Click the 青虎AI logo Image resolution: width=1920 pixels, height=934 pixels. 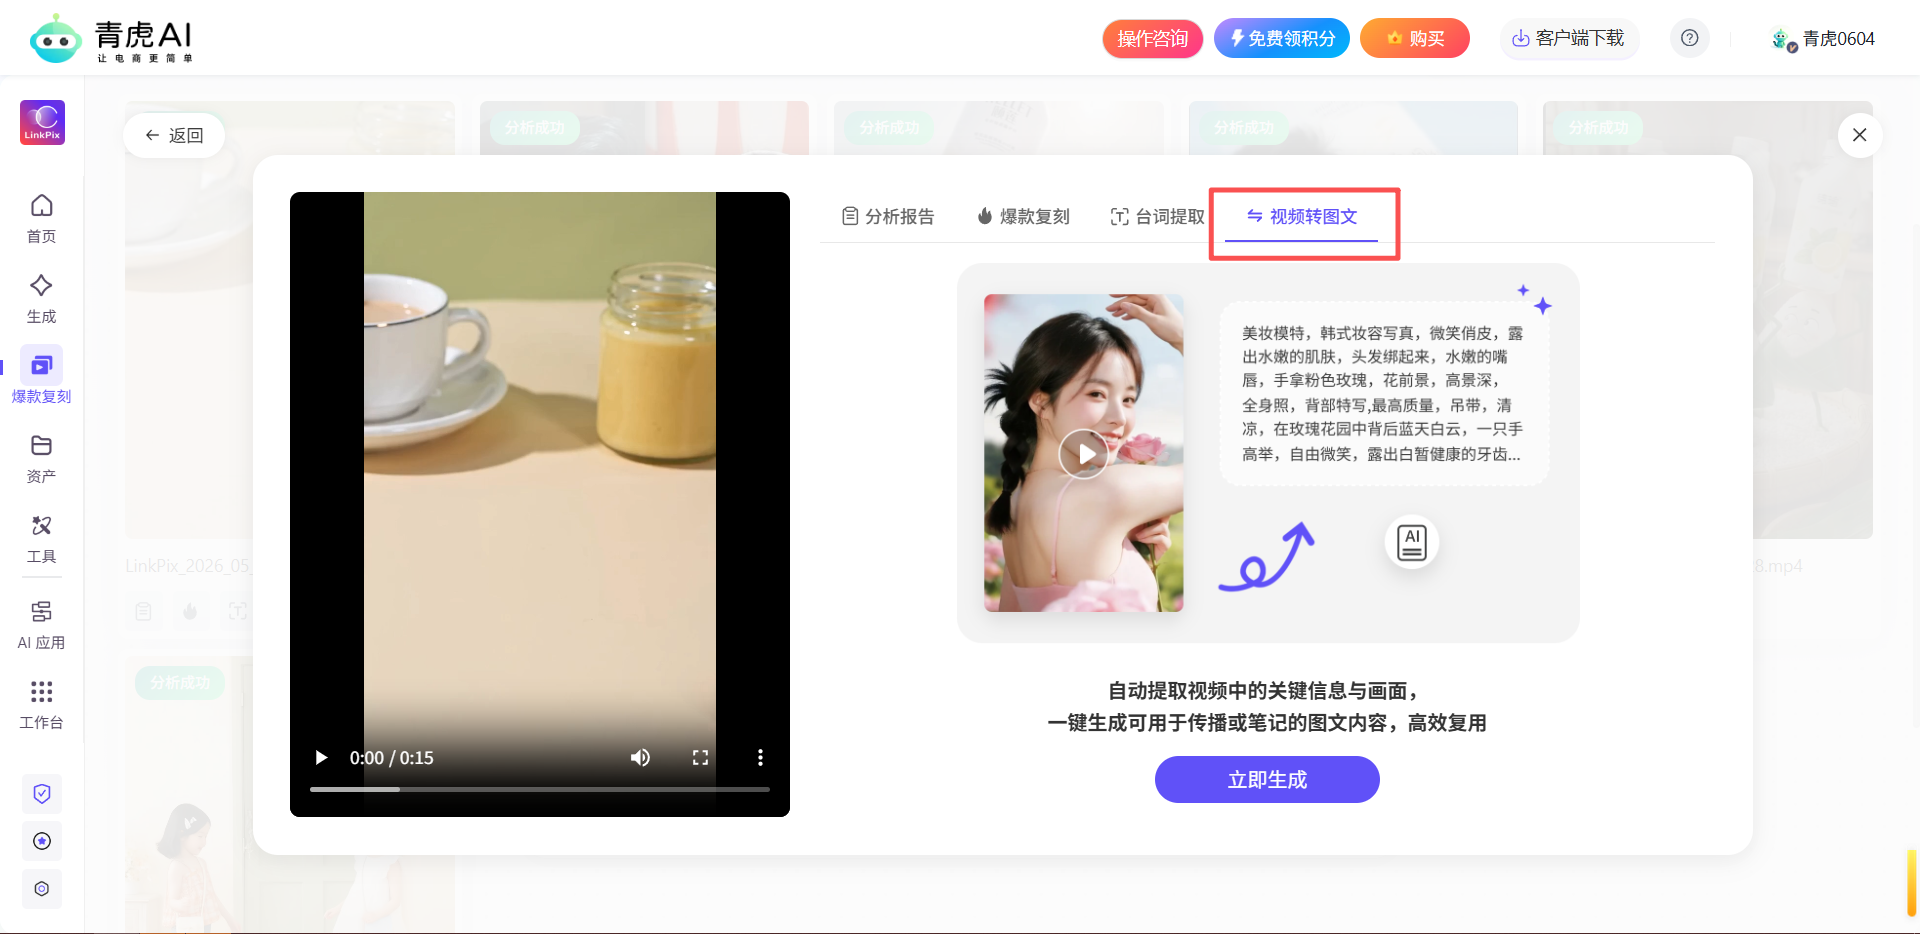point(111,39)
